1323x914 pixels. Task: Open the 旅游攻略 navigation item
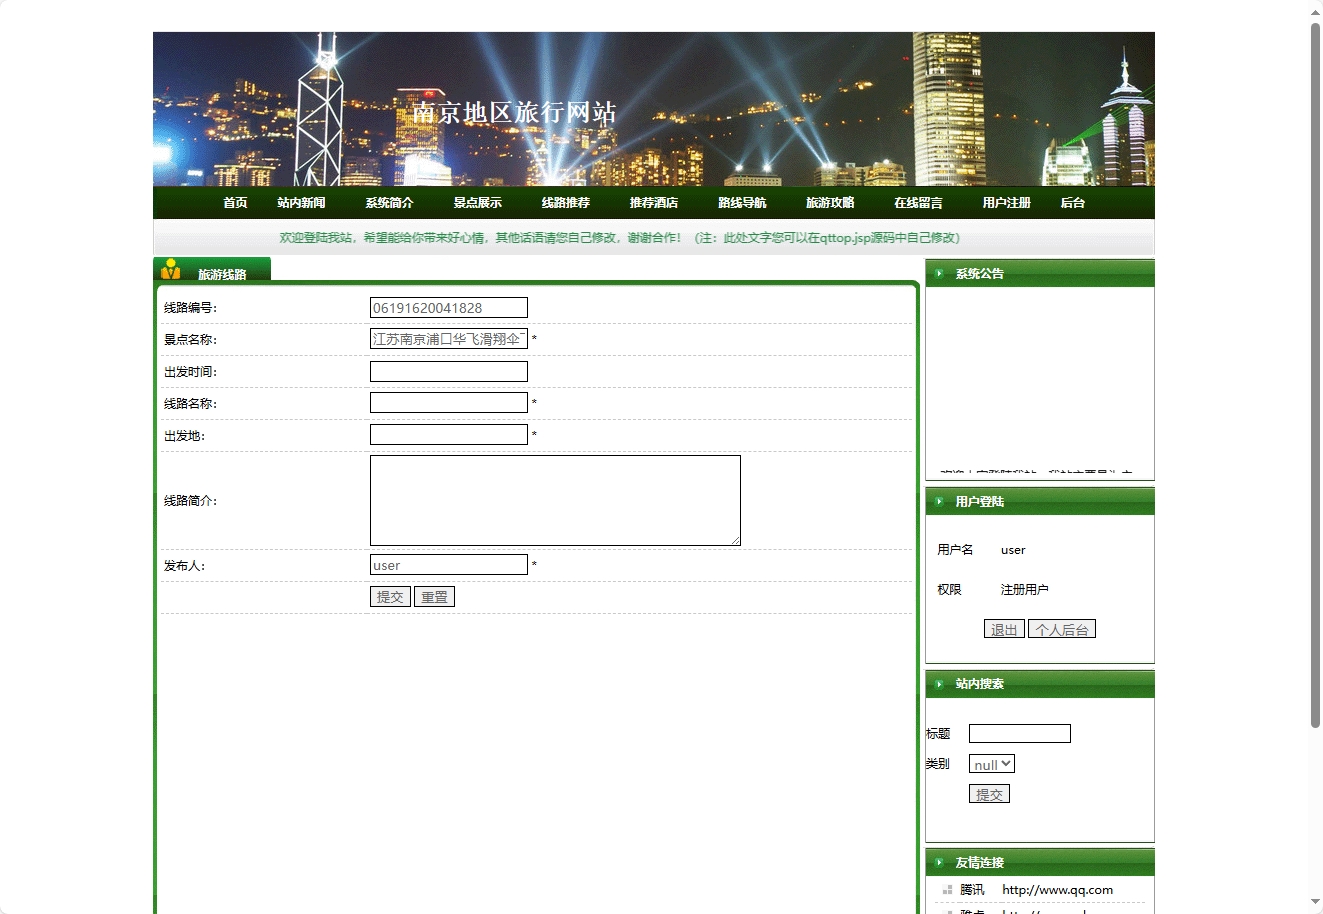[830, 203]
